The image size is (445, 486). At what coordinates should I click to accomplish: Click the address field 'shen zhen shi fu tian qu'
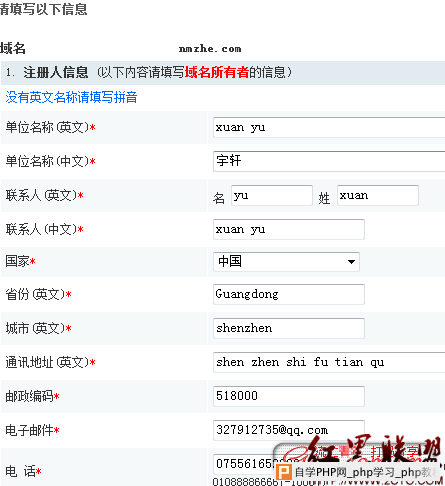point(329,362)
